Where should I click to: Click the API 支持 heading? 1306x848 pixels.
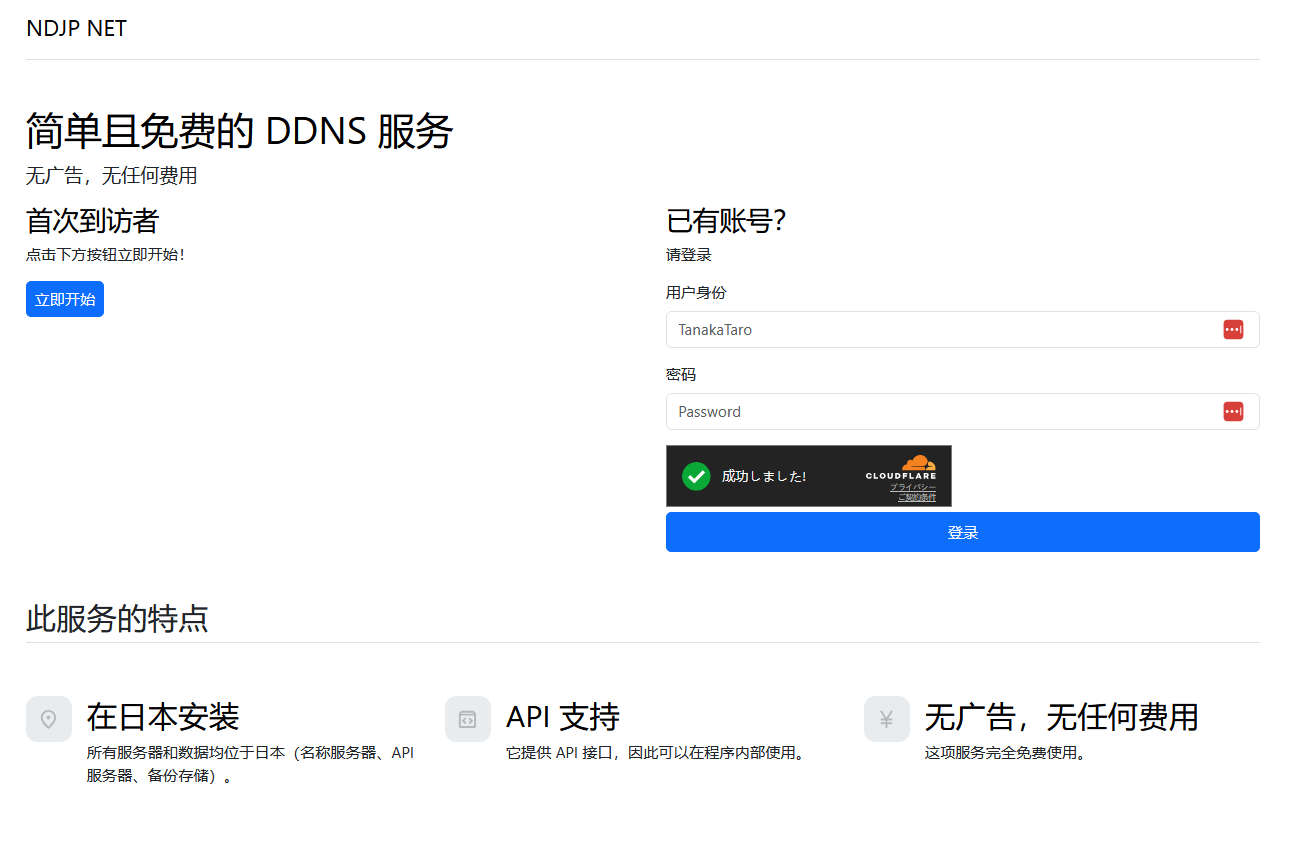pos(563,716)
